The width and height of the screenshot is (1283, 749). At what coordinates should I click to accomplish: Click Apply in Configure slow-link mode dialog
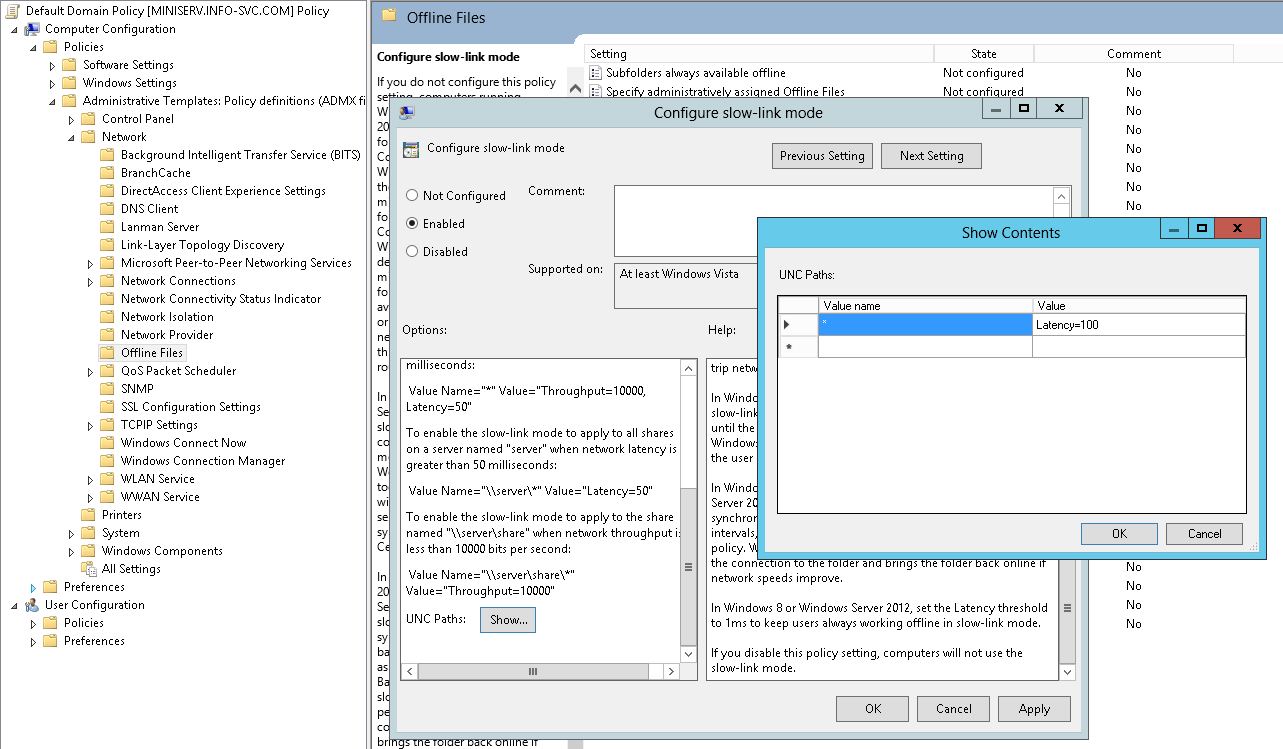pyautogui.click(x=1034, y=709)
